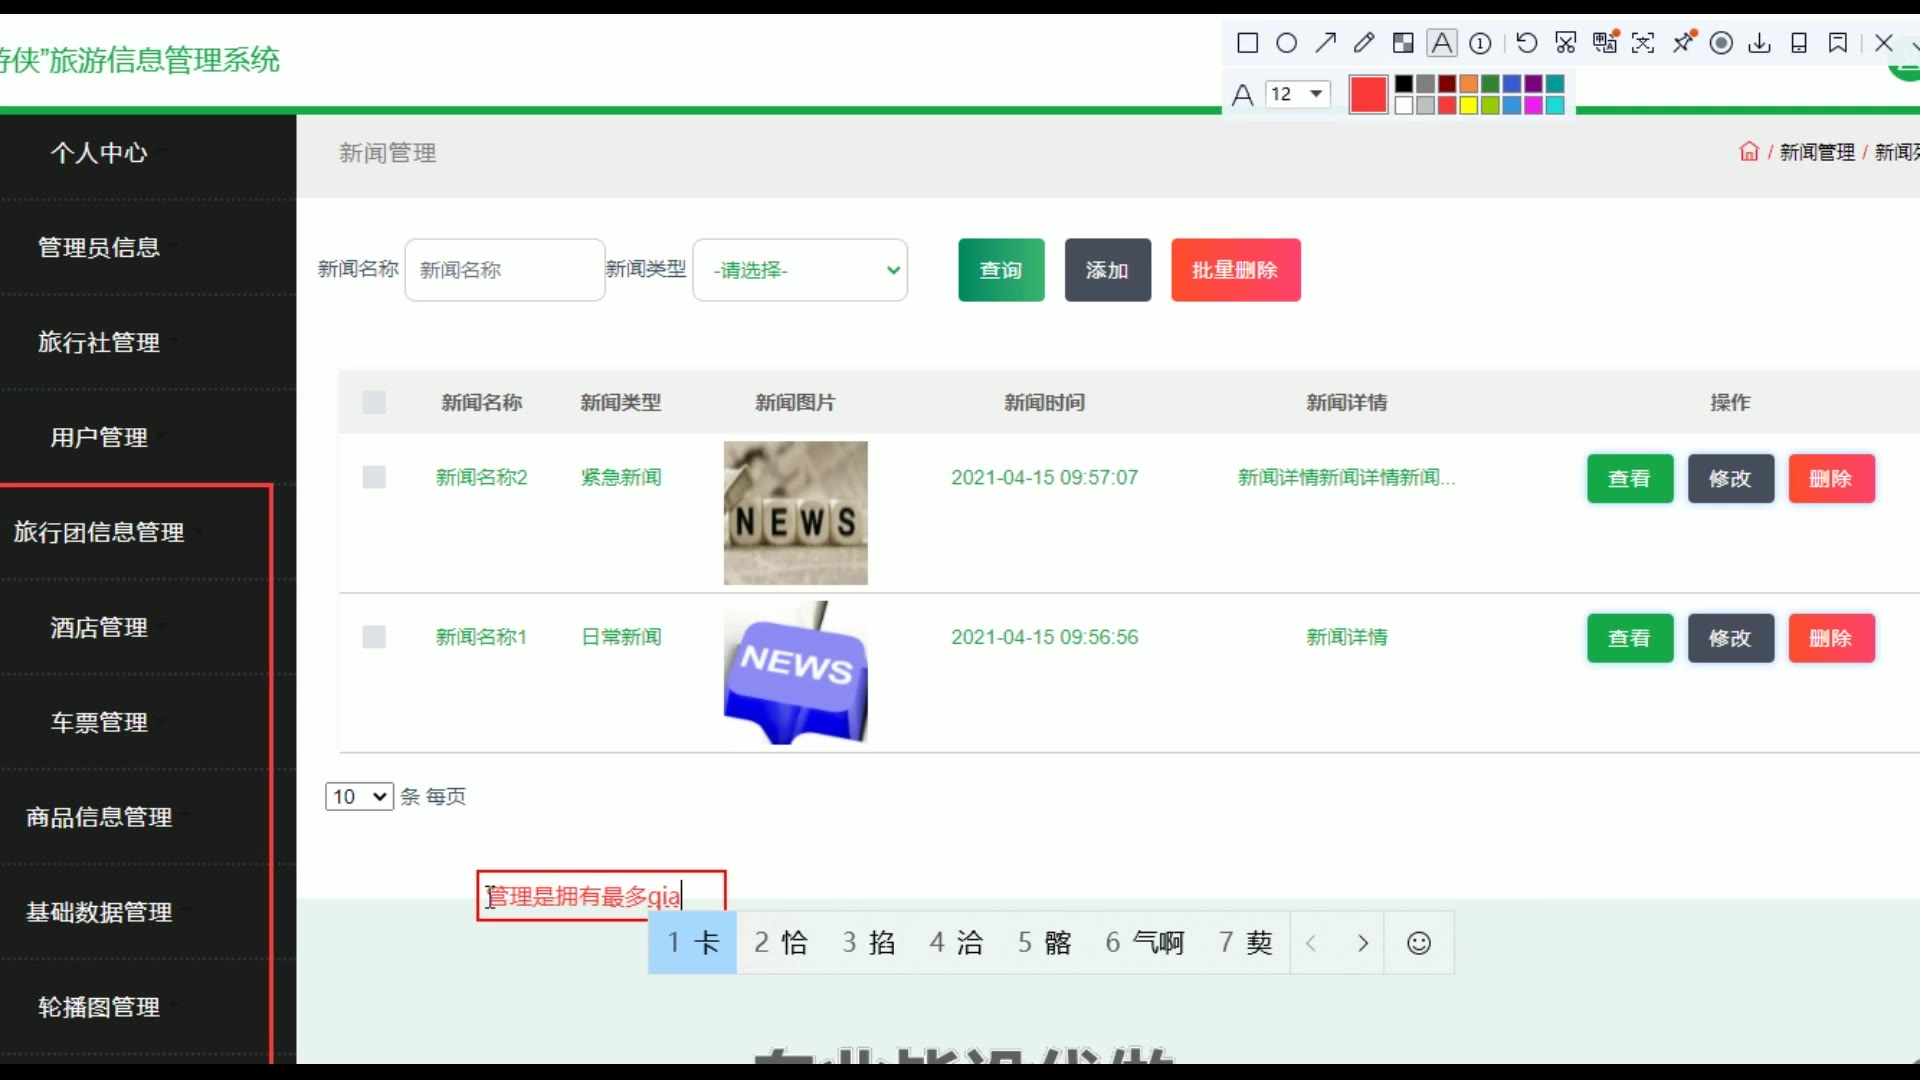Image resolution: width=1920 pixels, height=1080 pixels.
Task: Pick the black color swatch
Action: [x=1404, y=84]
